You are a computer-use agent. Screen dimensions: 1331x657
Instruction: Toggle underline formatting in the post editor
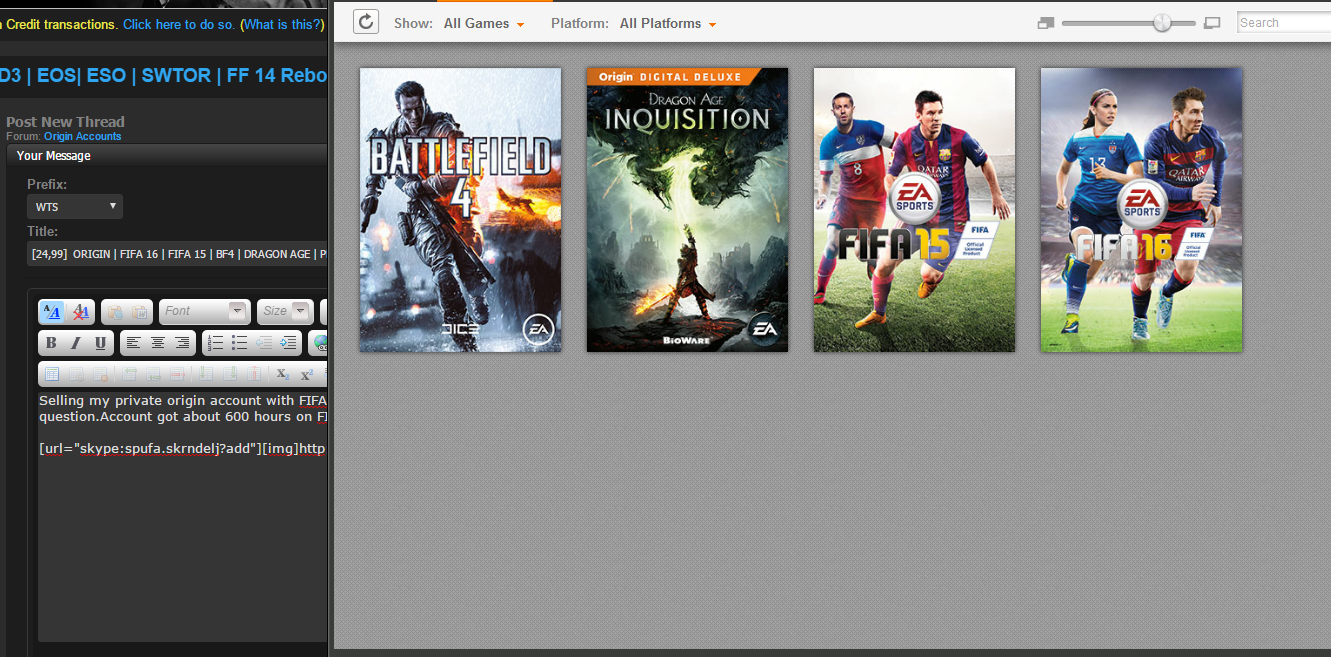(x=100, y=343)
